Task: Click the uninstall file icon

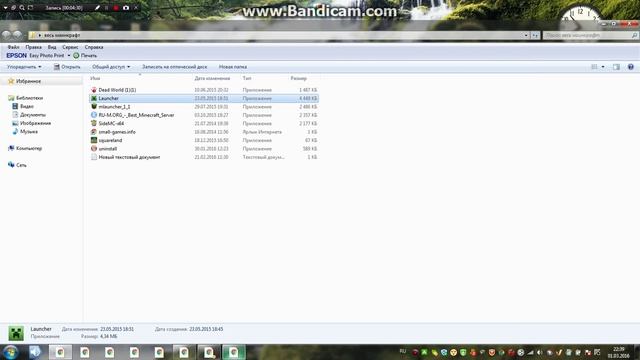Action: [94, 149]
